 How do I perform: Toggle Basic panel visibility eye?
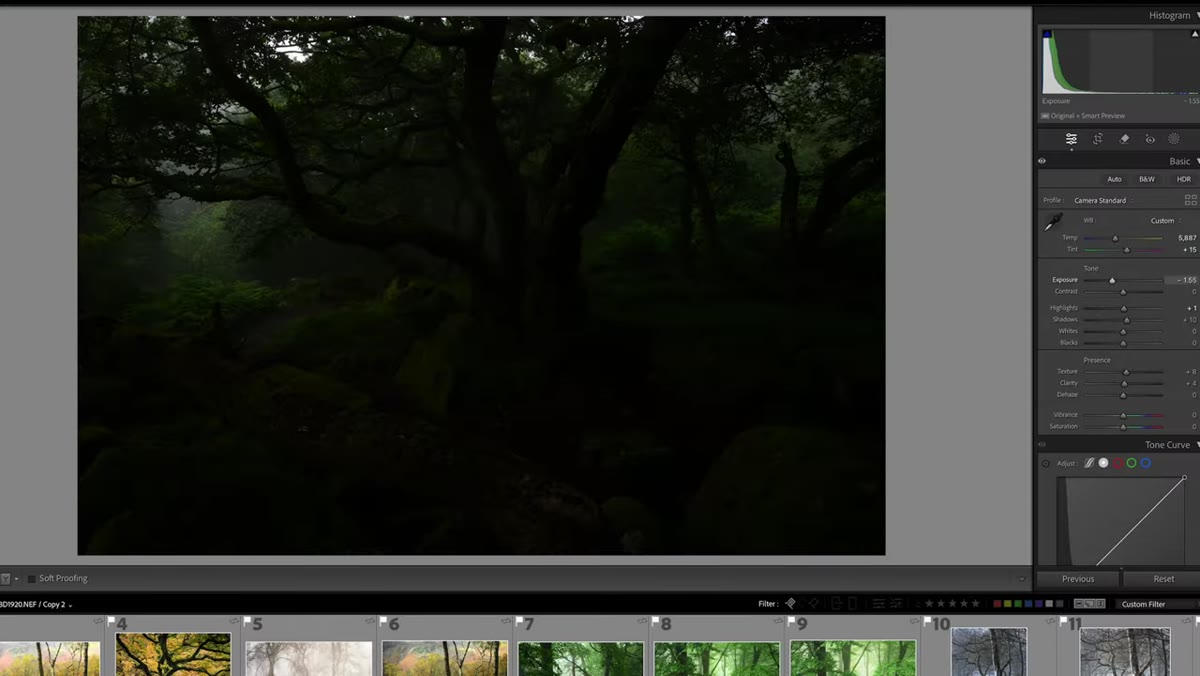click(x=1042, y=161)
